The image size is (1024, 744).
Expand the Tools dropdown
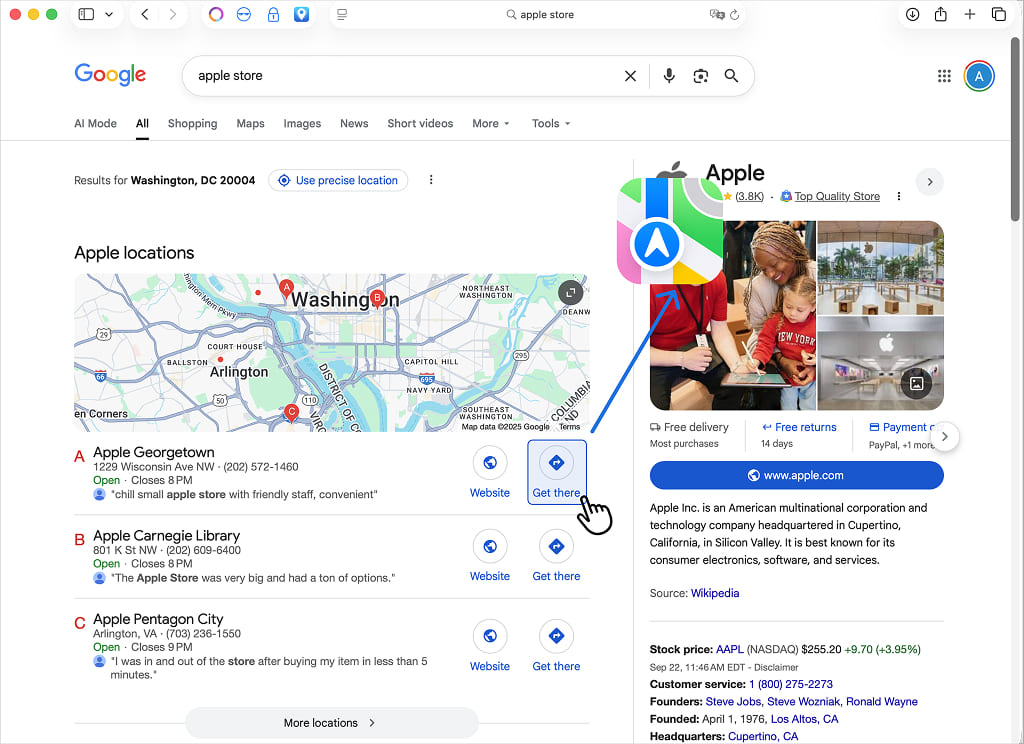[x=551, y=124]
